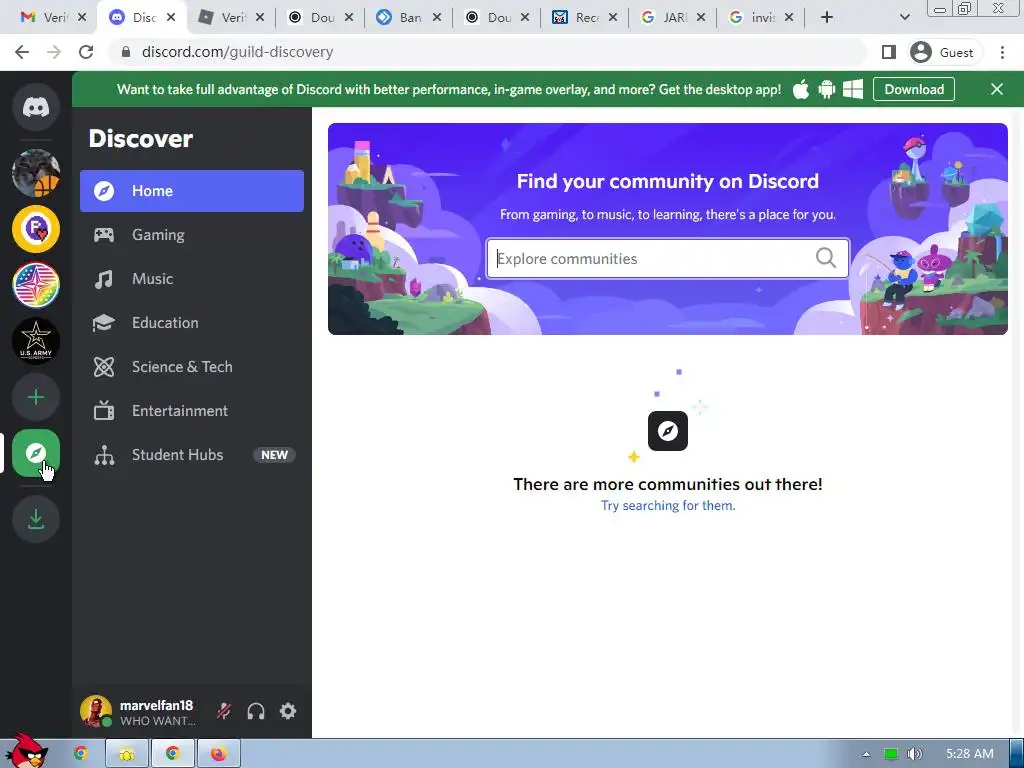Screen dimensions: 1024x768
Task: Click the marvelfan18 user avatar
Action: [x=96, y=711]
